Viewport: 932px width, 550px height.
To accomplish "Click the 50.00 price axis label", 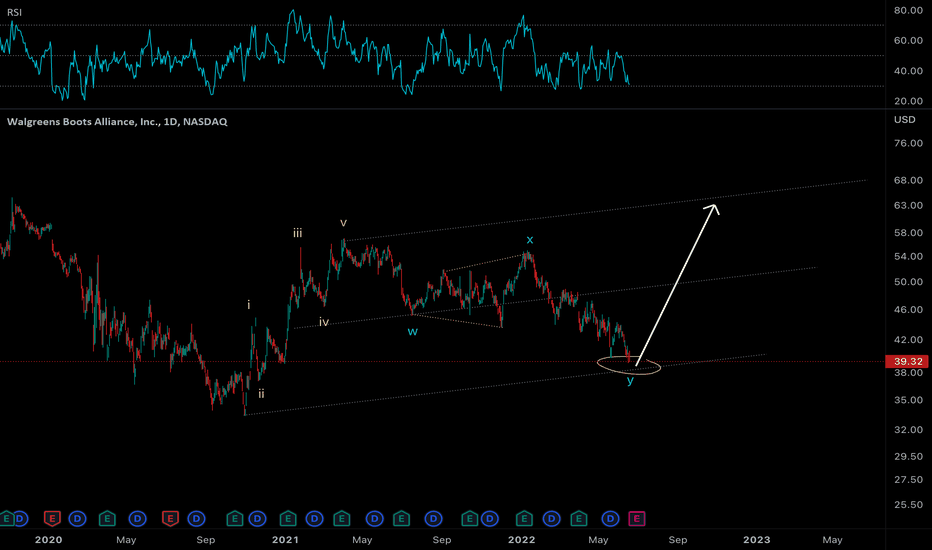I will pyautogui.click(x=908, y=282).
